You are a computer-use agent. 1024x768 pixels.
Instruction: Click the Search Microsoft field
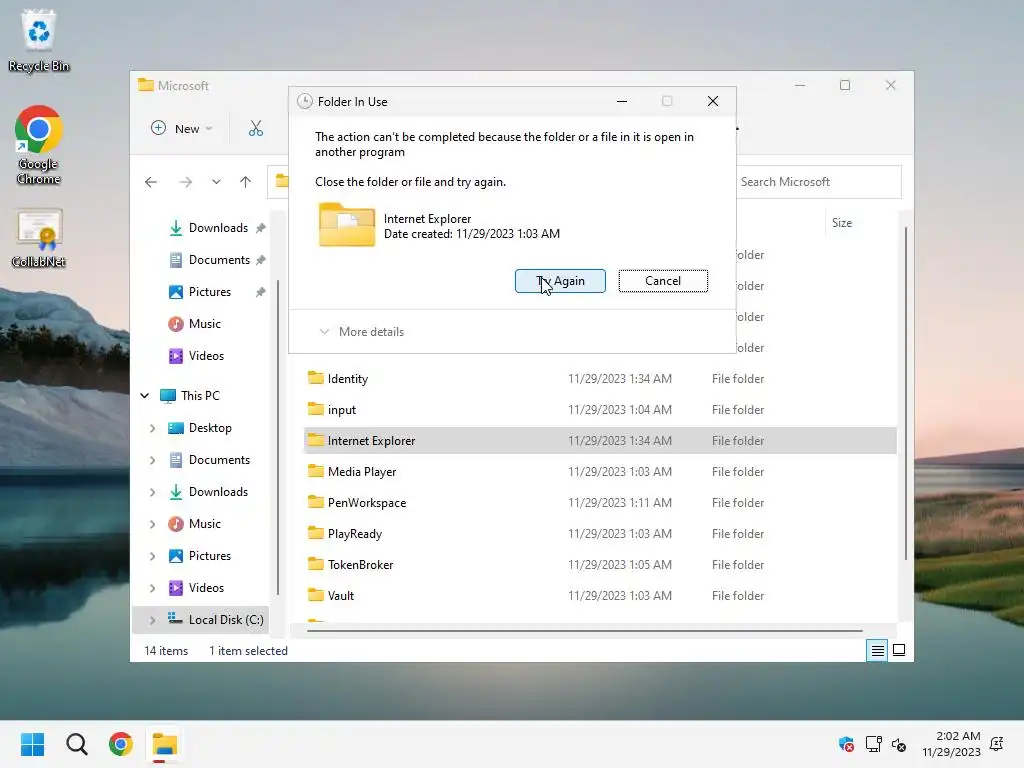pyautogui.click(x=819, y=182)
